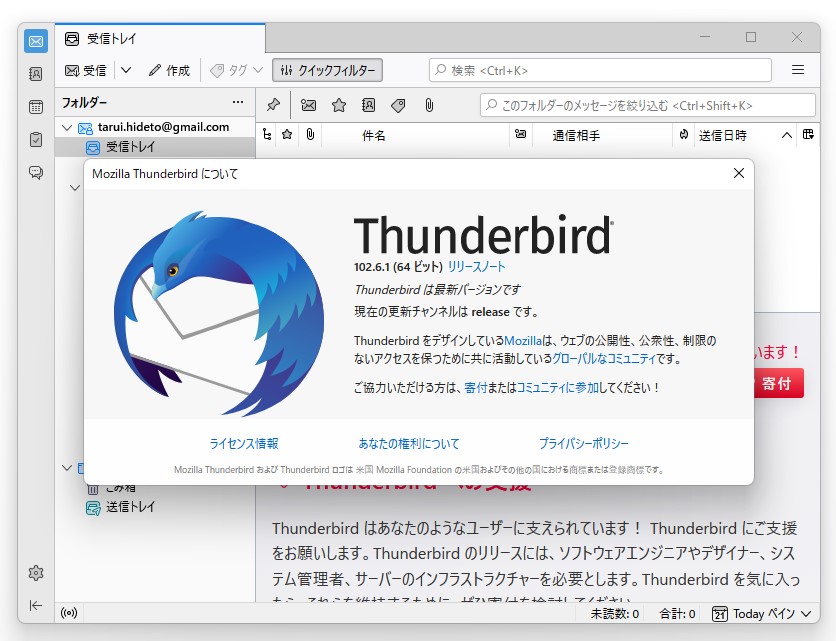Open the 受信 button dropdown arrow

coord(128,70)
